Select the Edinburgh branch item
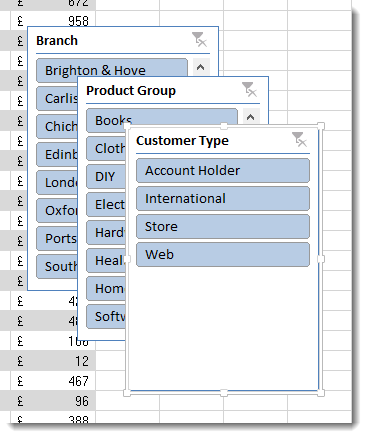 pos(57,155)
